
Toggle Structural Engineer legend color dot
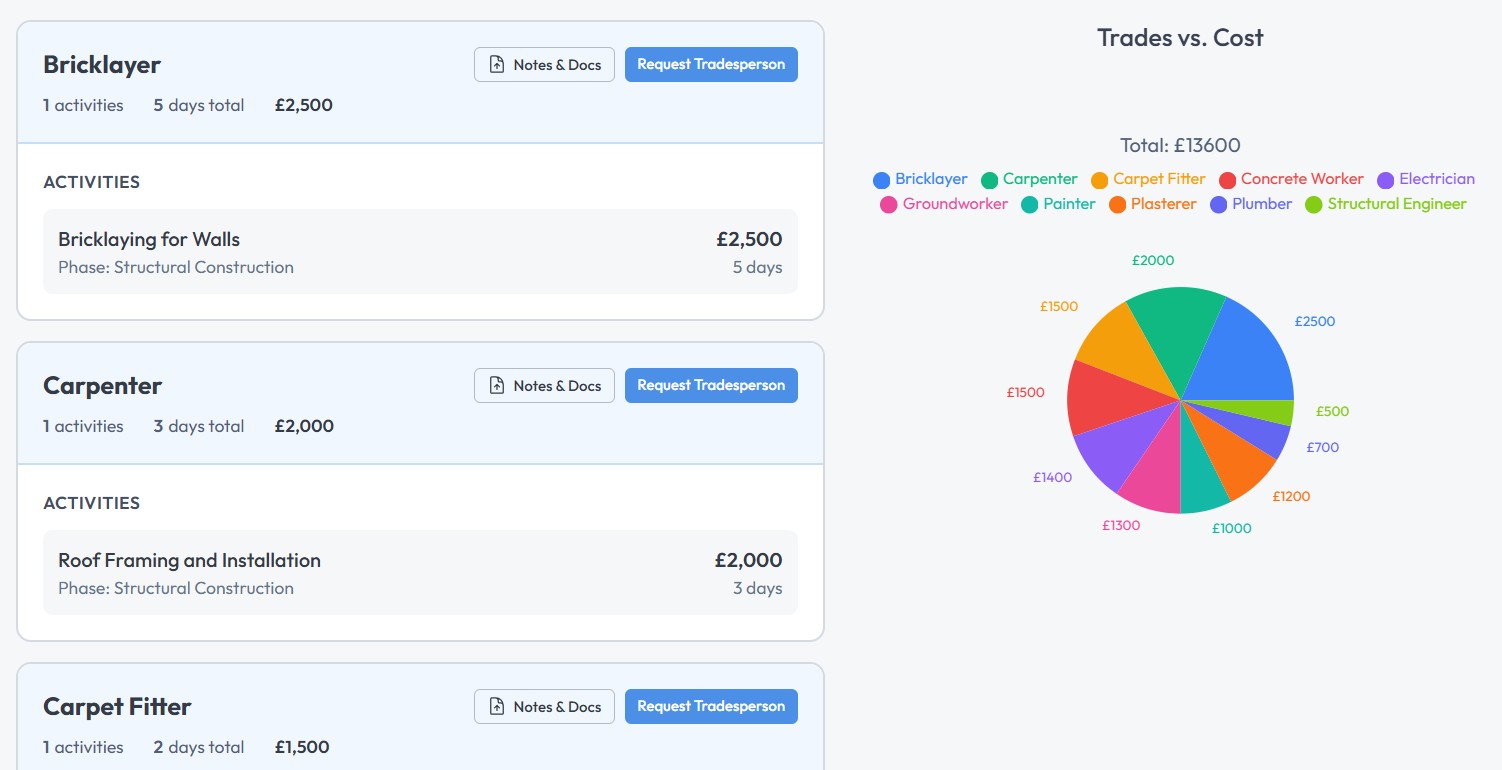(1313, 205)
